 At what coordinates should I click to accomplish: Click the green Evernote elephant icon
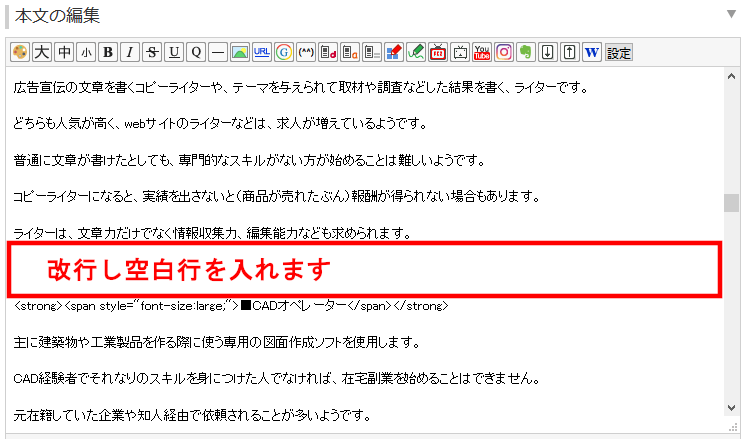pos(525,52)
